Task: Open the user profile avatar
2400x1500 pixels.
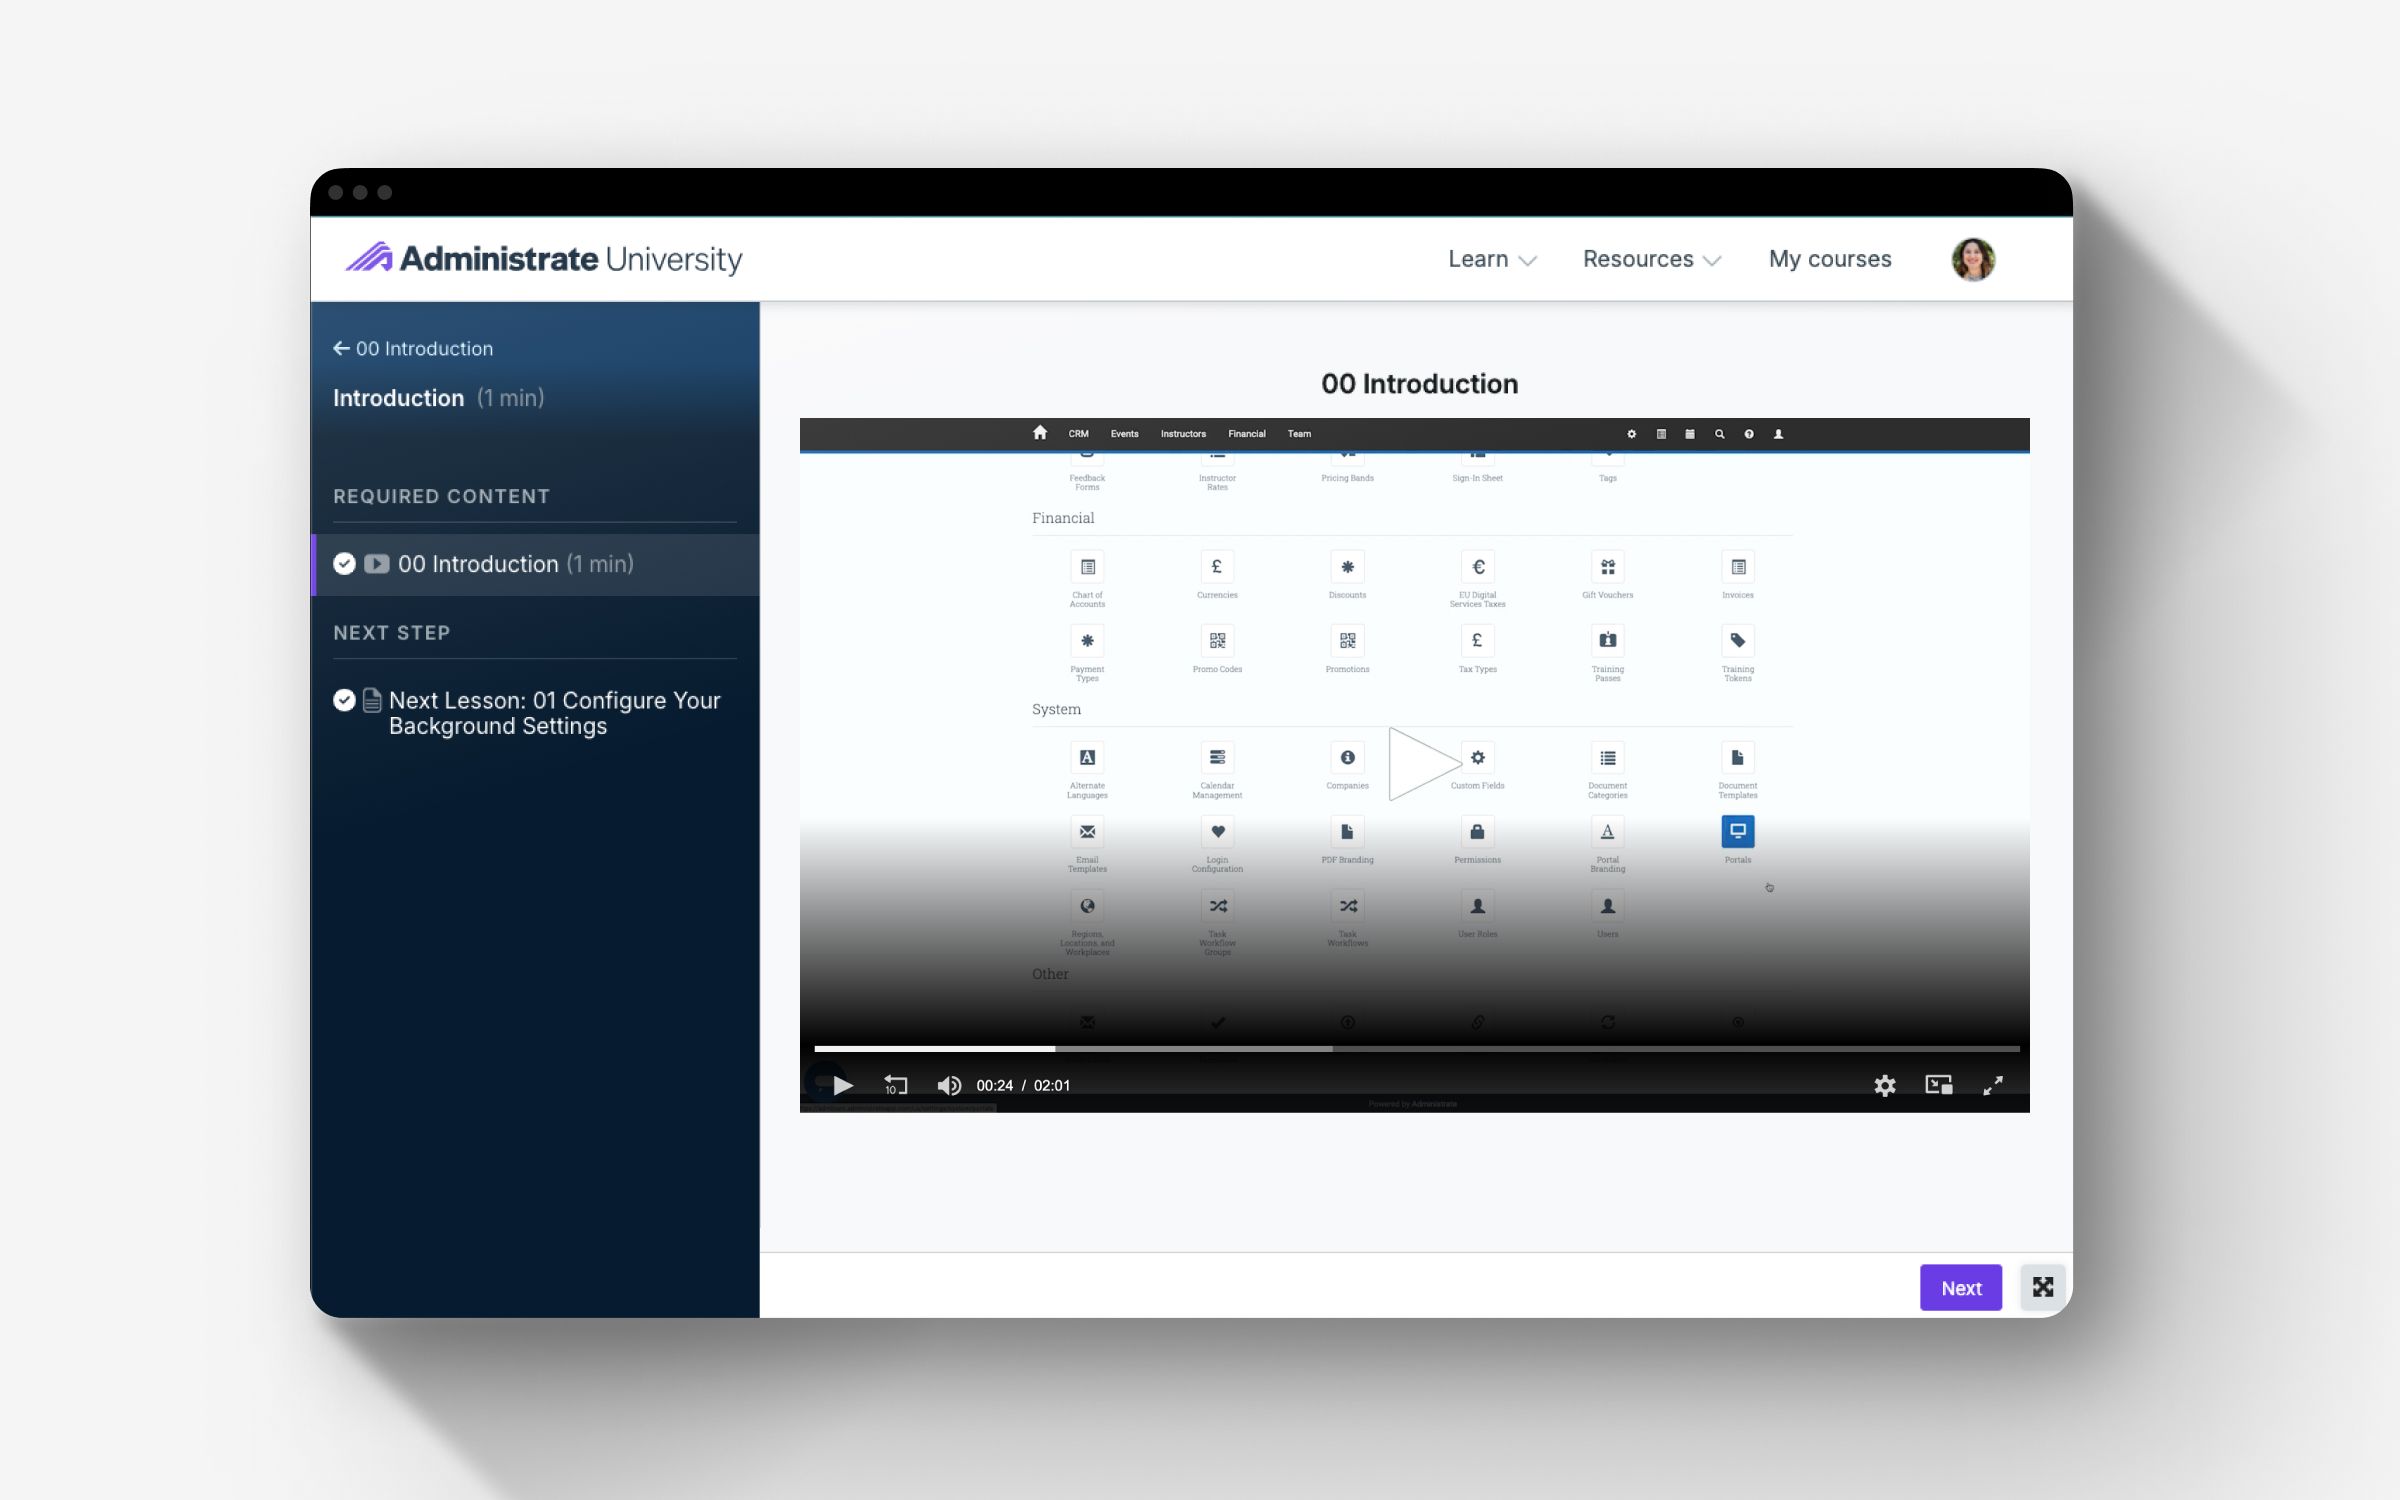Action: (x=1973, y=259)
